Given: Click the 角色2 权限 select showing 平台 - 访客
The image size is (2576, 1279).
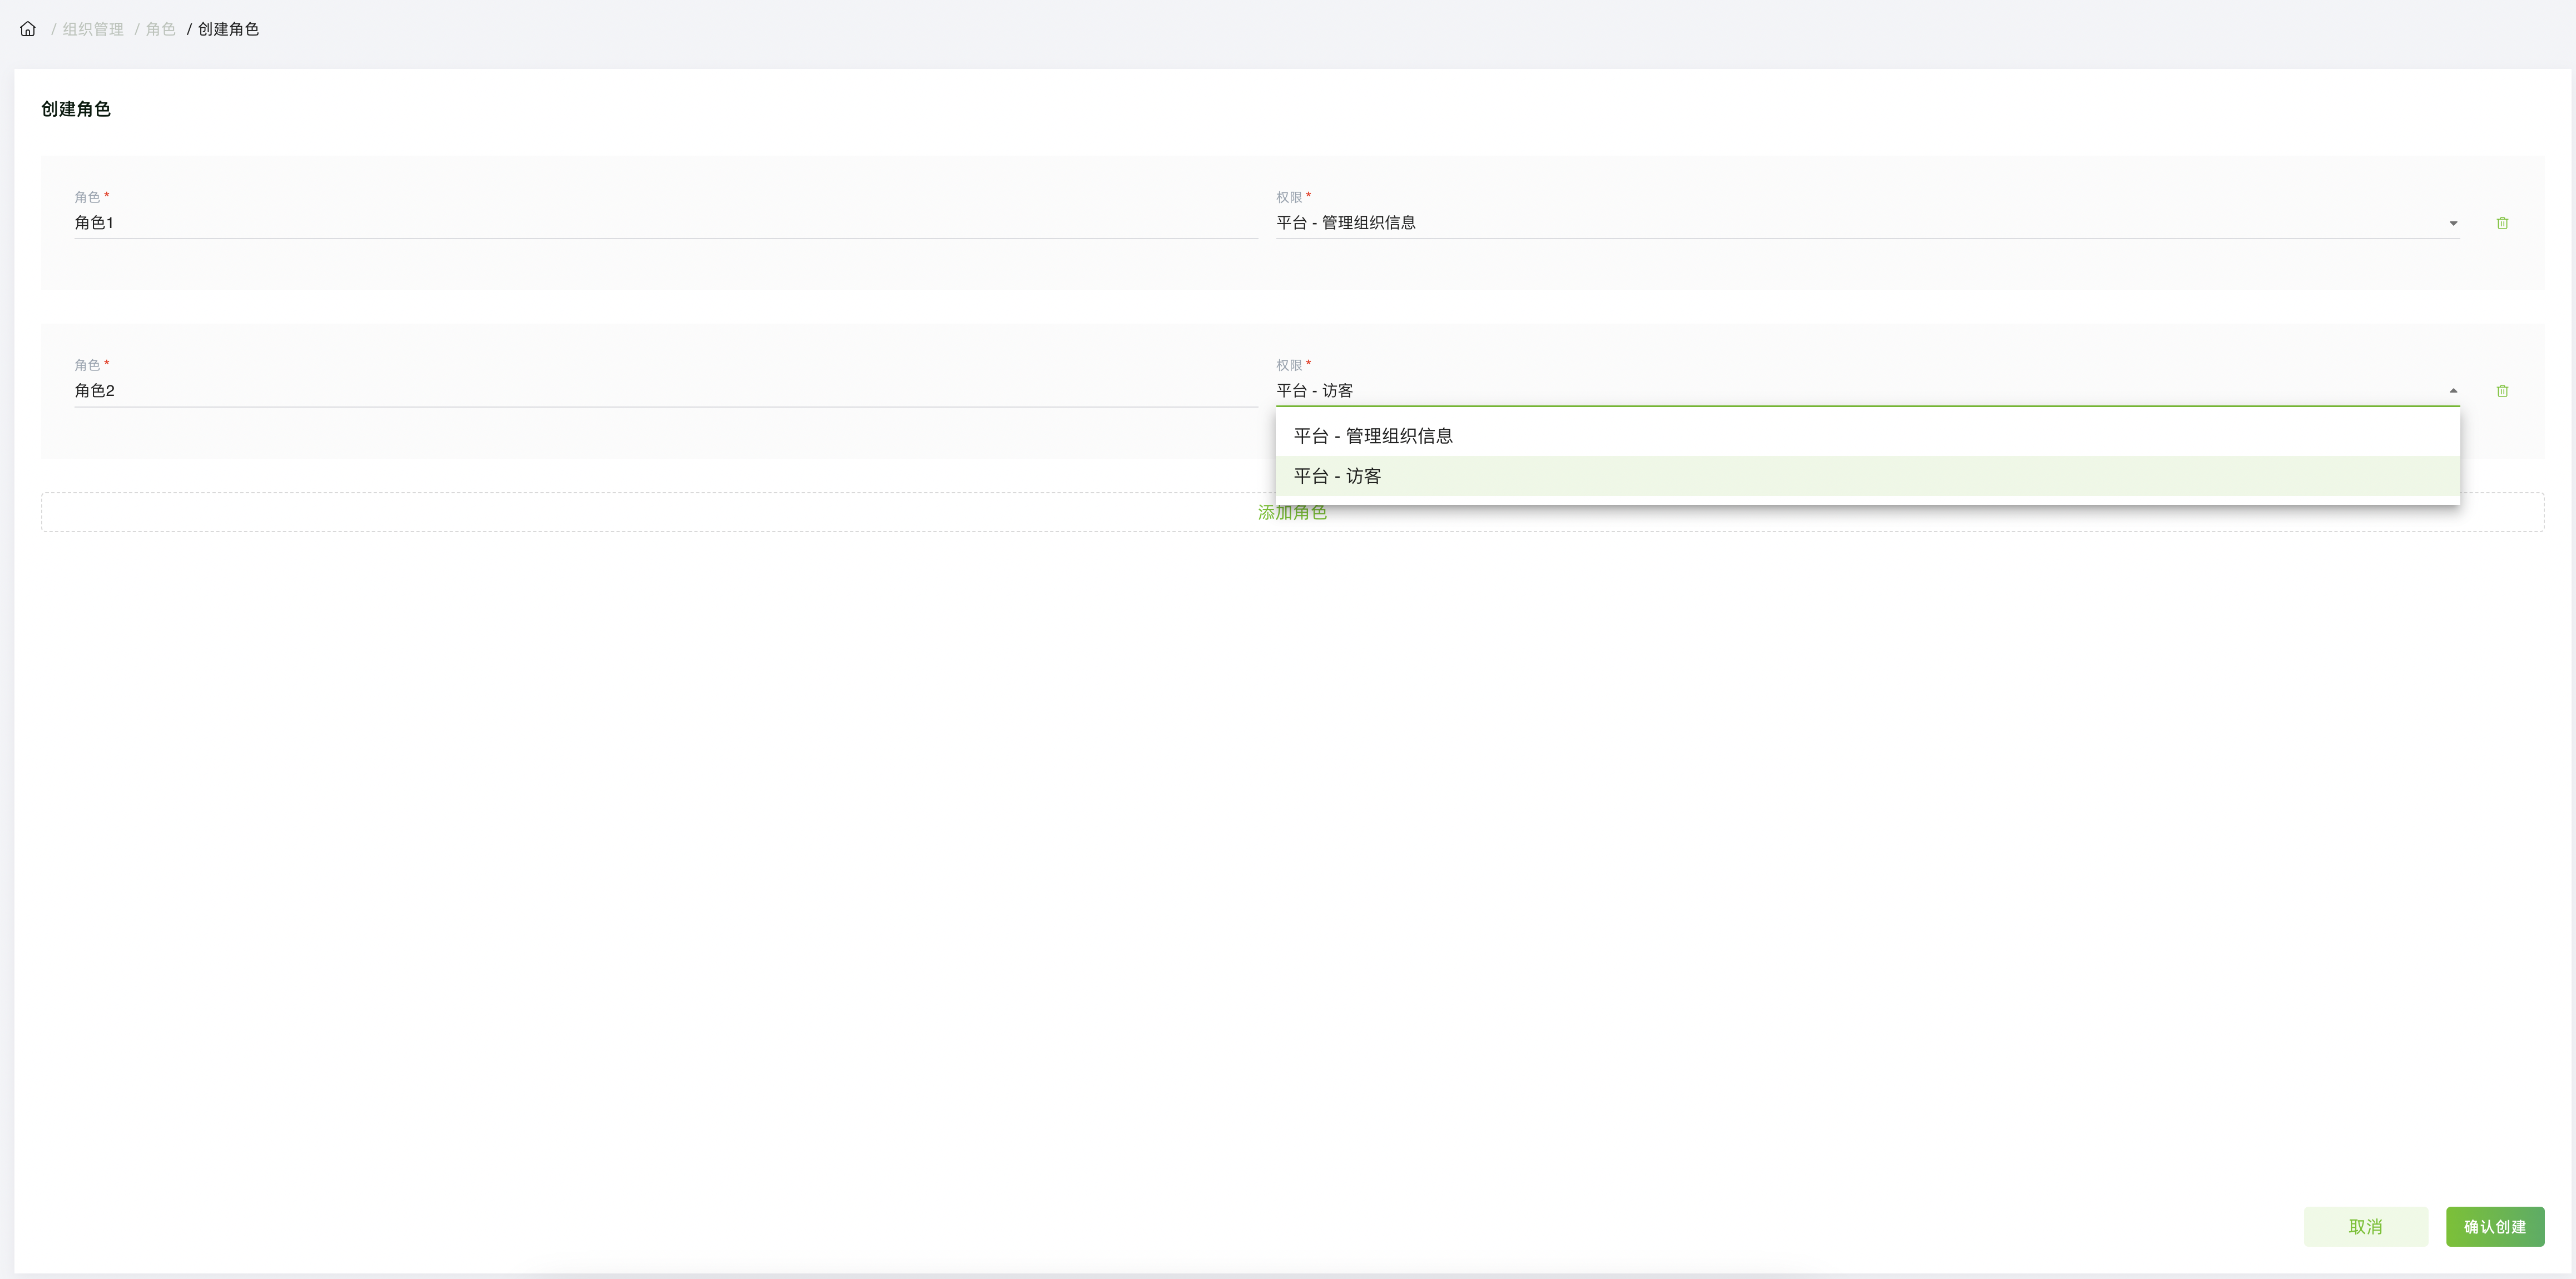Looking at the screenshot, I should click(1867, 391).
